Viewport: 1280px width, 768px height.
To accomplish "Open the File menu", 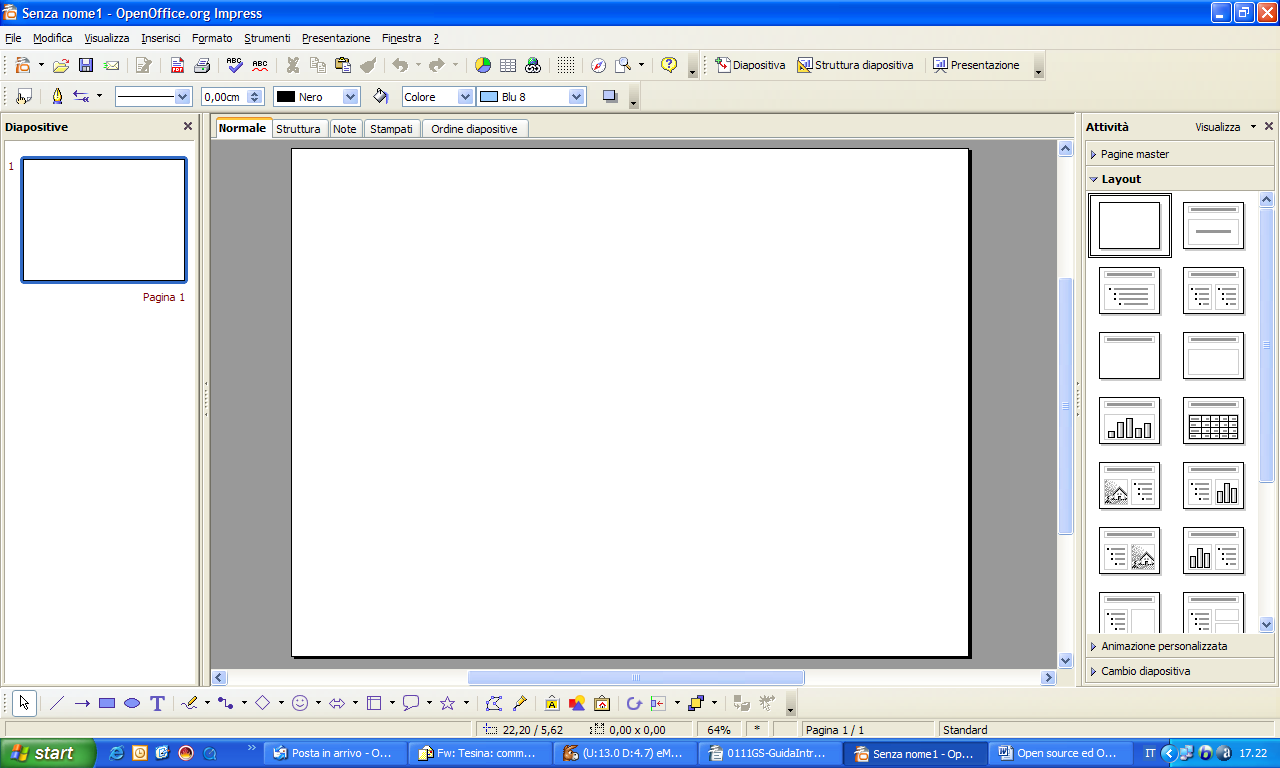I will [13, 38].
